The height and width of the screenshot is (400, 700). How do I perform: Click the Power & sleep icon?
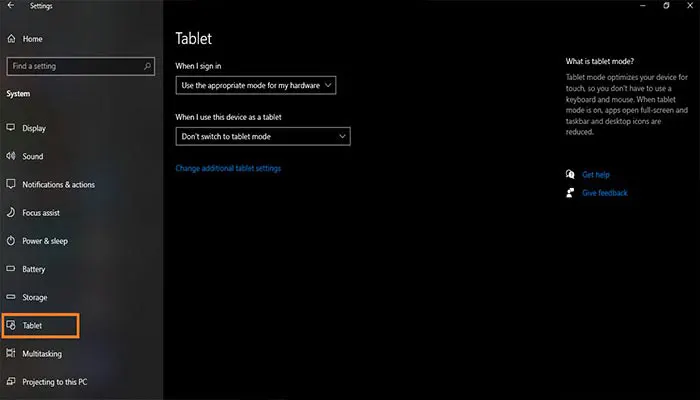point(12,241)
